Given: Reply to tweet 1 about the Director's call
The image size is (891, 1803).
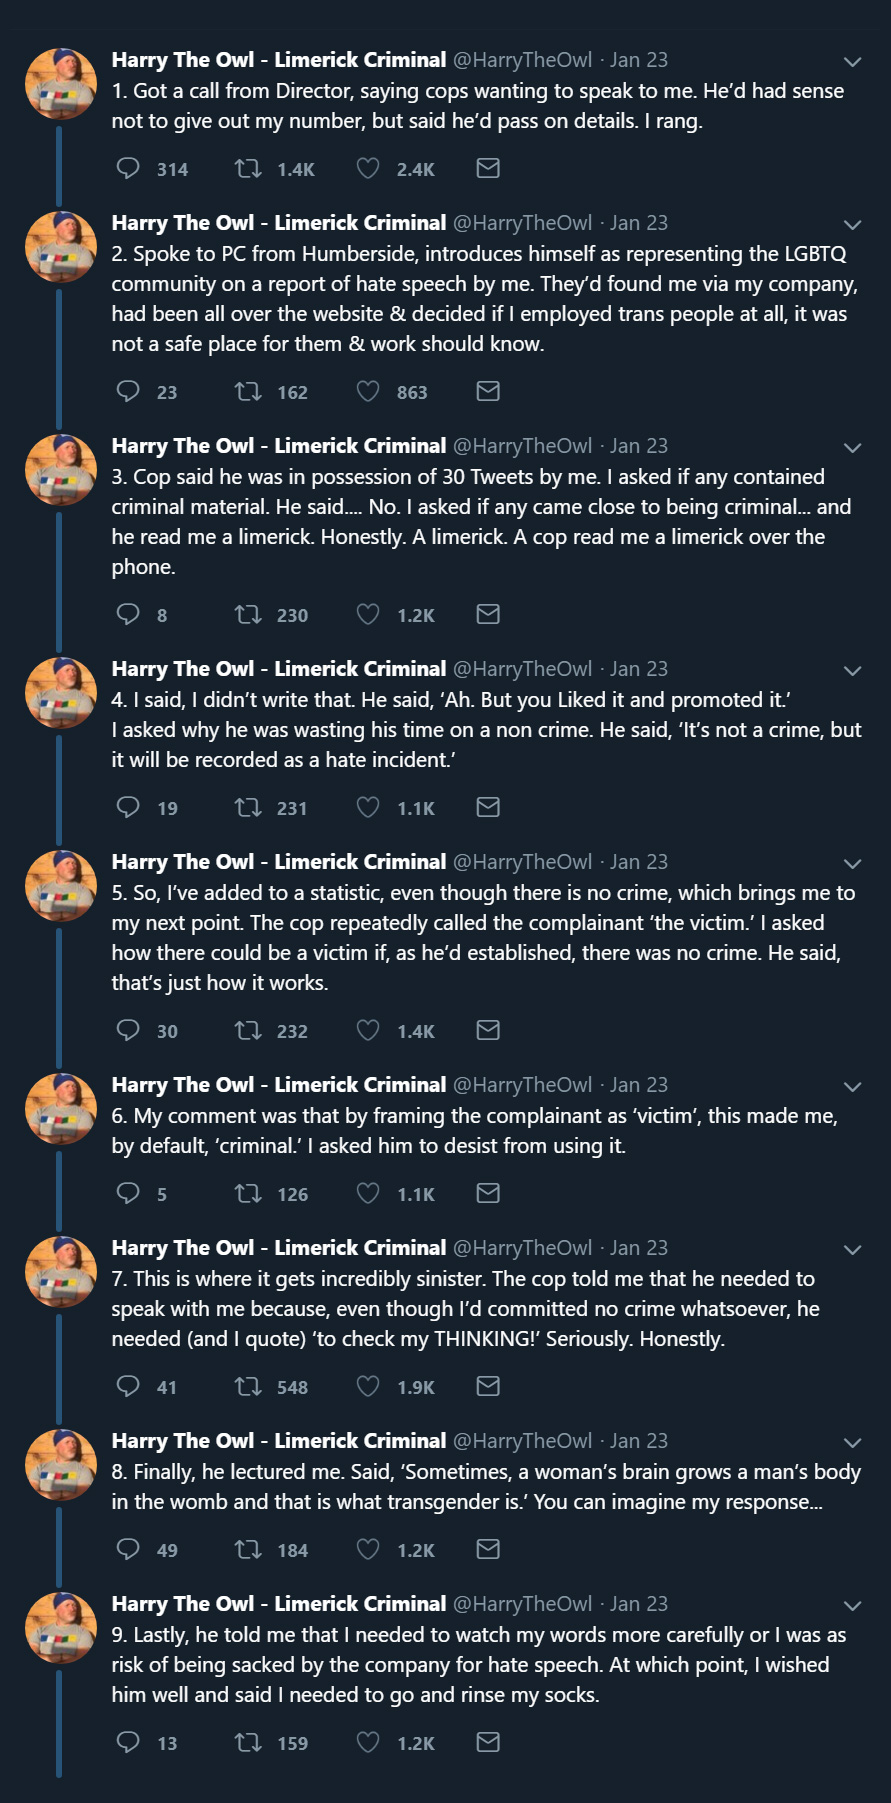Looking at the screenshot, I should click(x=128, y=168).
